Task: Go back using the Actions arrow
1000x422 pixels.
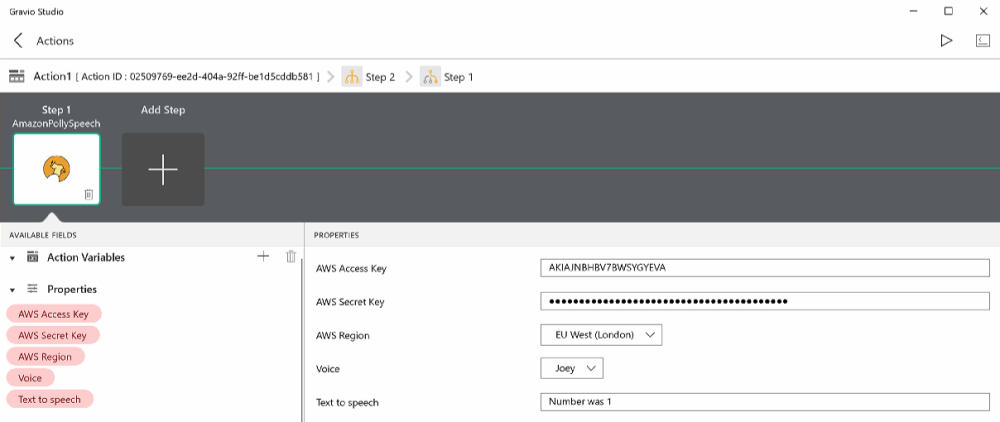Action: tap(18, 41)
